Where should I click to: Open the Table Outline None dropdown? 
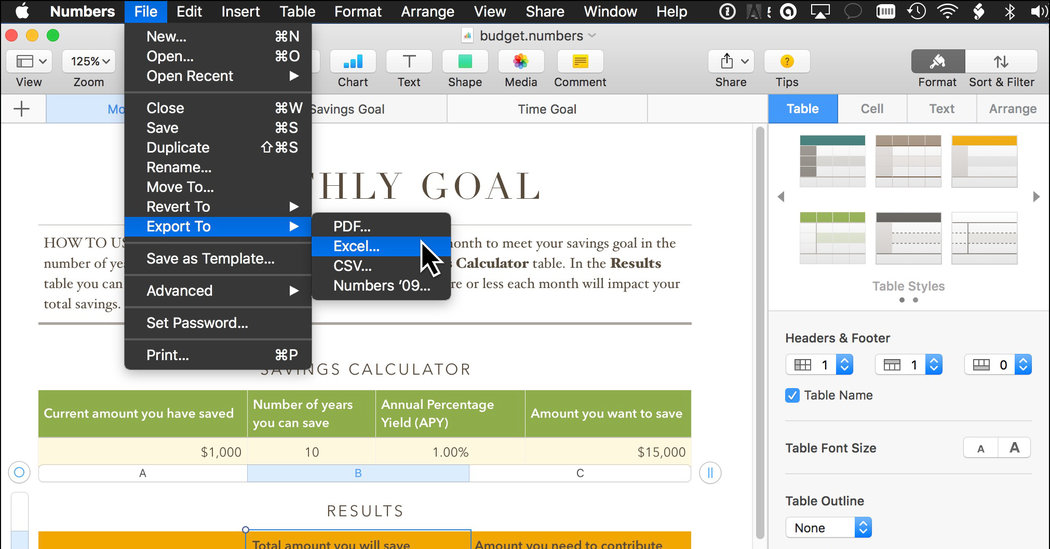[x=829, y=528]
